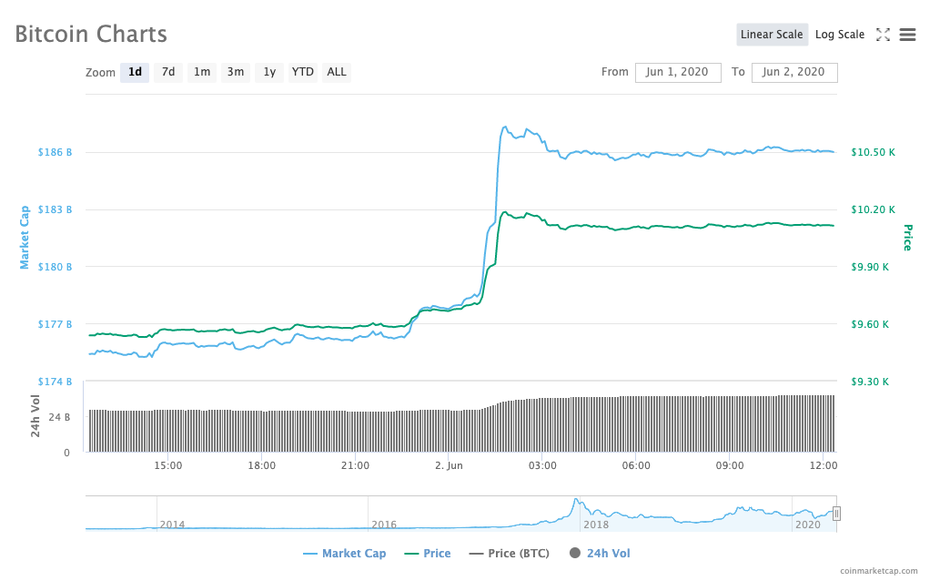Grab the navigator range handle
950x581 pixels.
pos(837,513)
